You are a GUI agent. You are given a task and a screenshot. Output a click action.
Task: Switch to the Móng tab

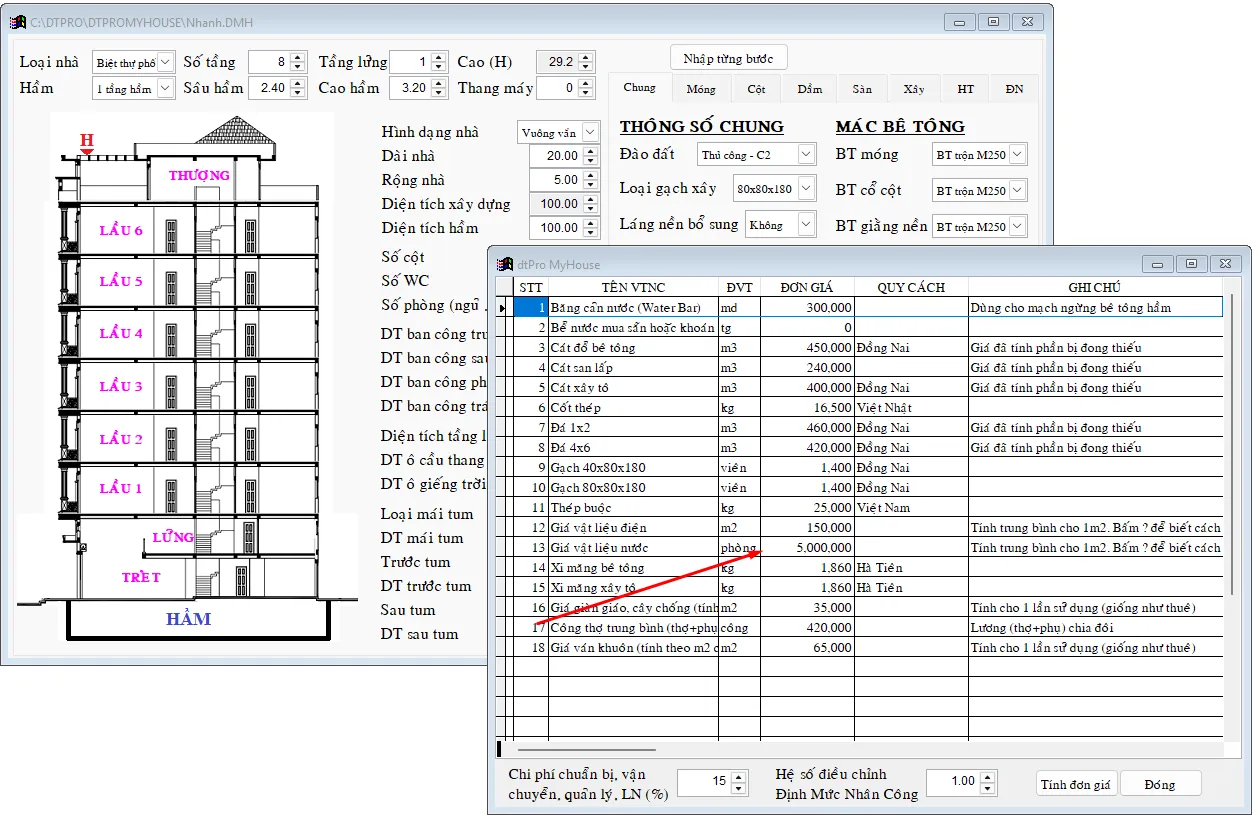700,89
